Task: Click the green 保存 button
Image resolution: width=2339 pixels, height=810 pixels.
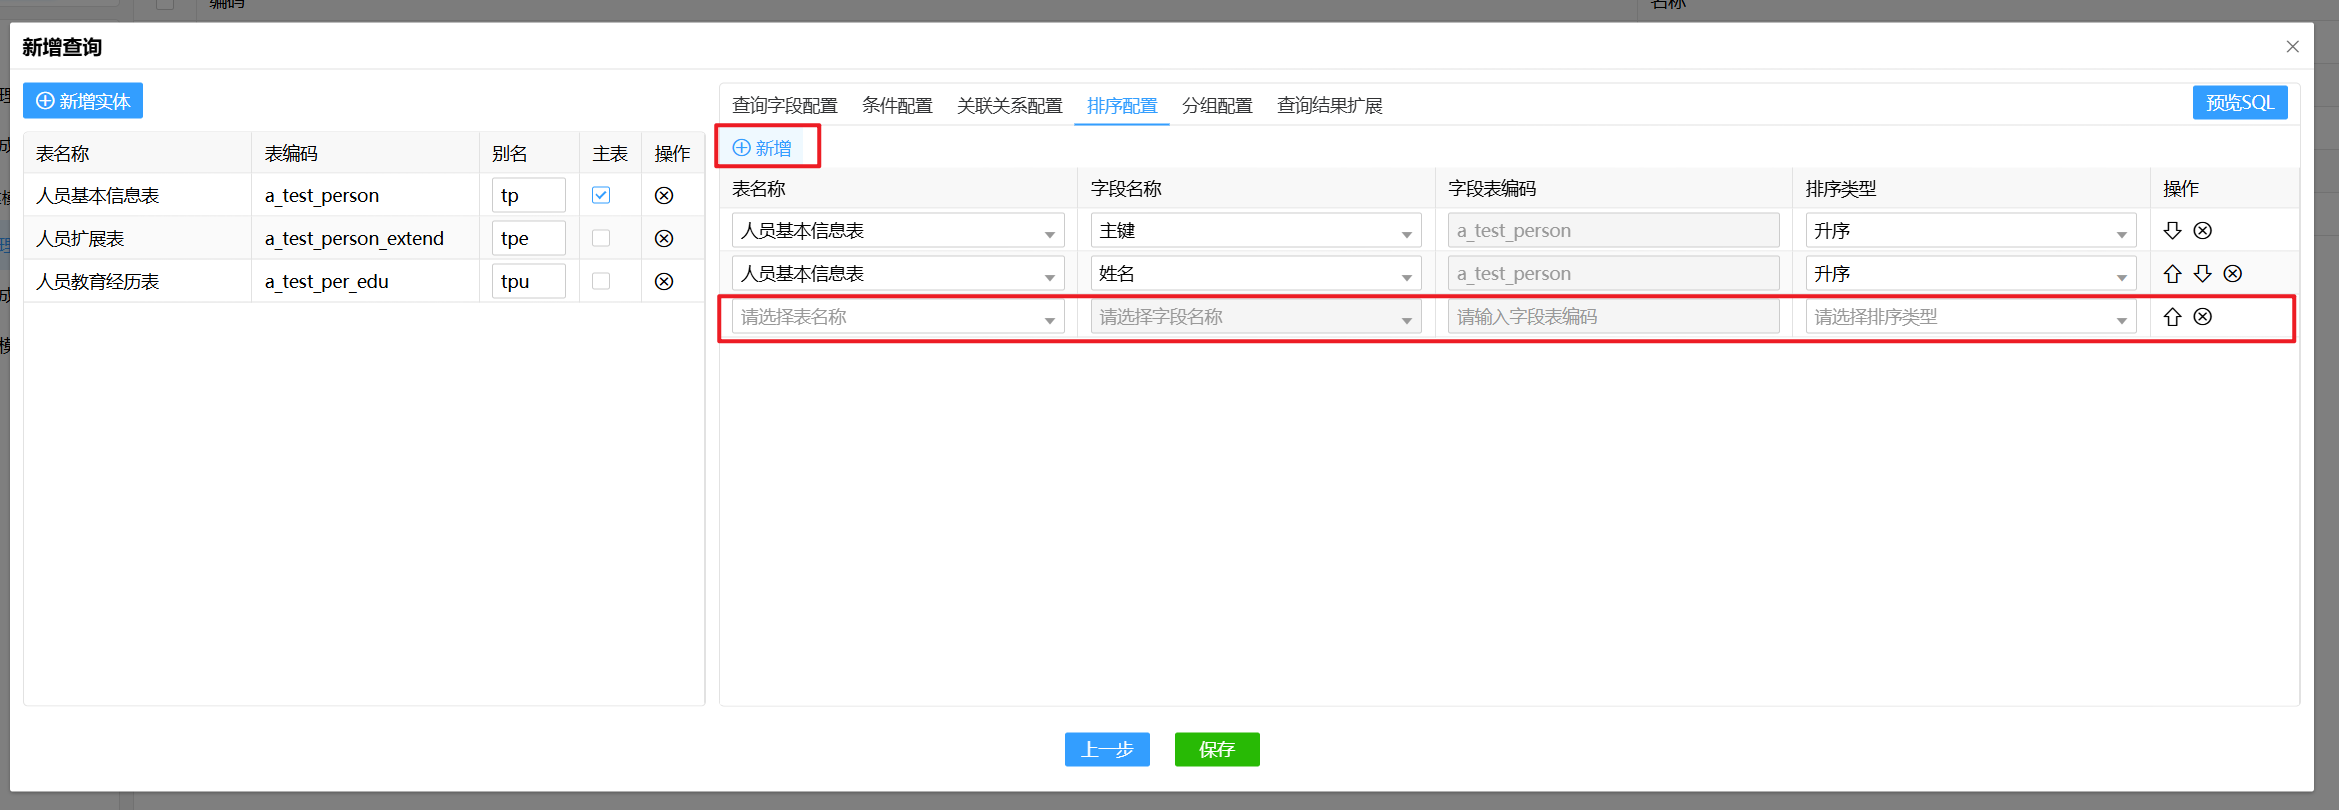Action: (1216, 749)
